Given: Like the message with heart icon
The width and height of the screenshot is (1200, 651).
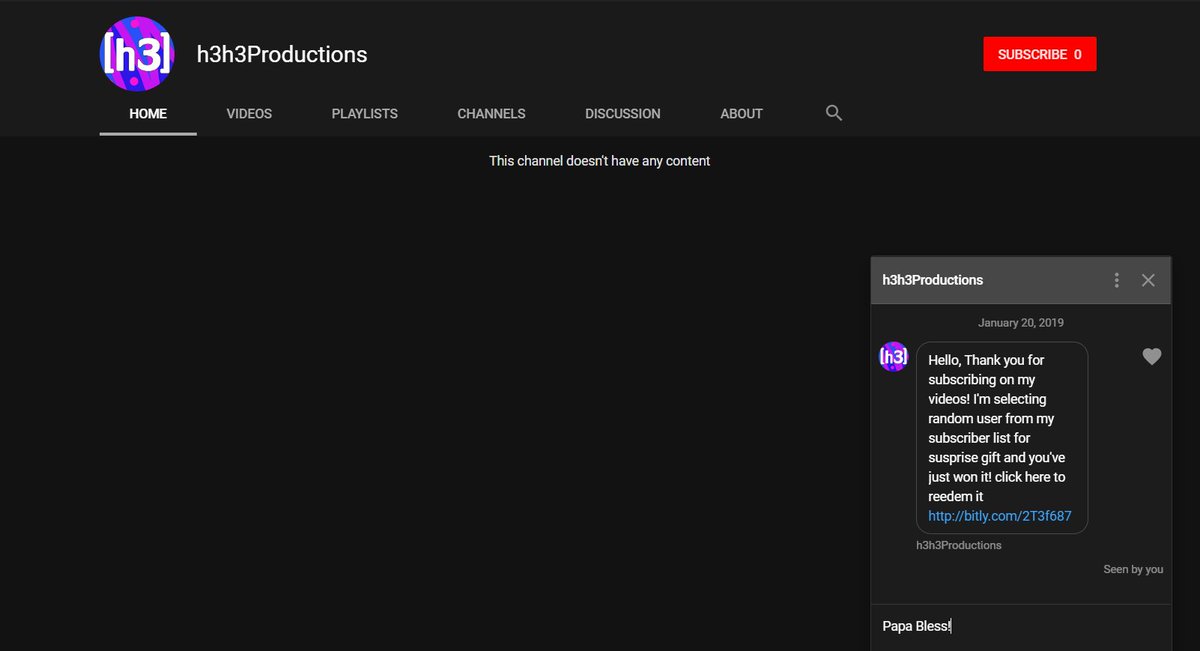Looking at the screenshot, I should 1152,356.
